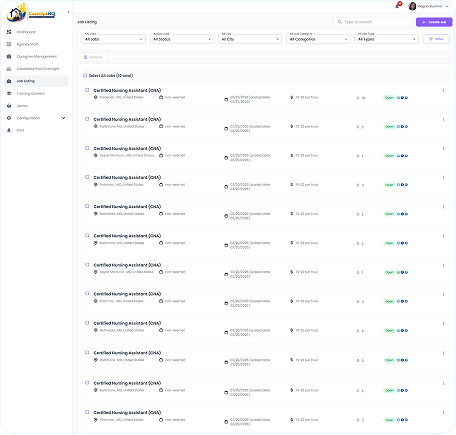Image resolution: width=456 pixels, height=435 pixels.
Task: Tick the checkbox for the Frederick job
Action: pyautogui.click(x=87, y=90)
